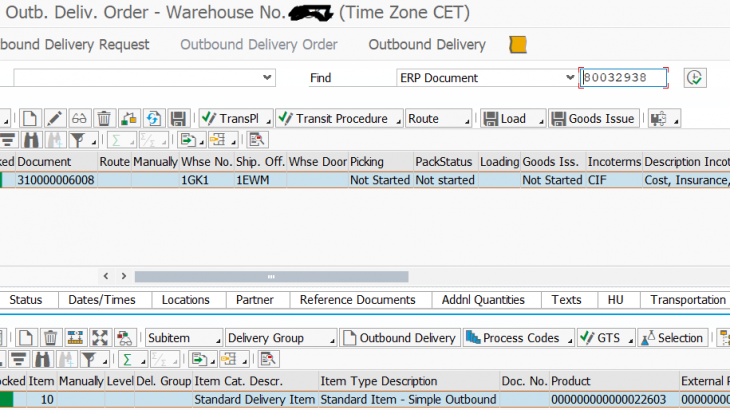The image size is (730, 410).
Task: Click the trash Delete icon in item toolbar
Action: pos(50,338)
